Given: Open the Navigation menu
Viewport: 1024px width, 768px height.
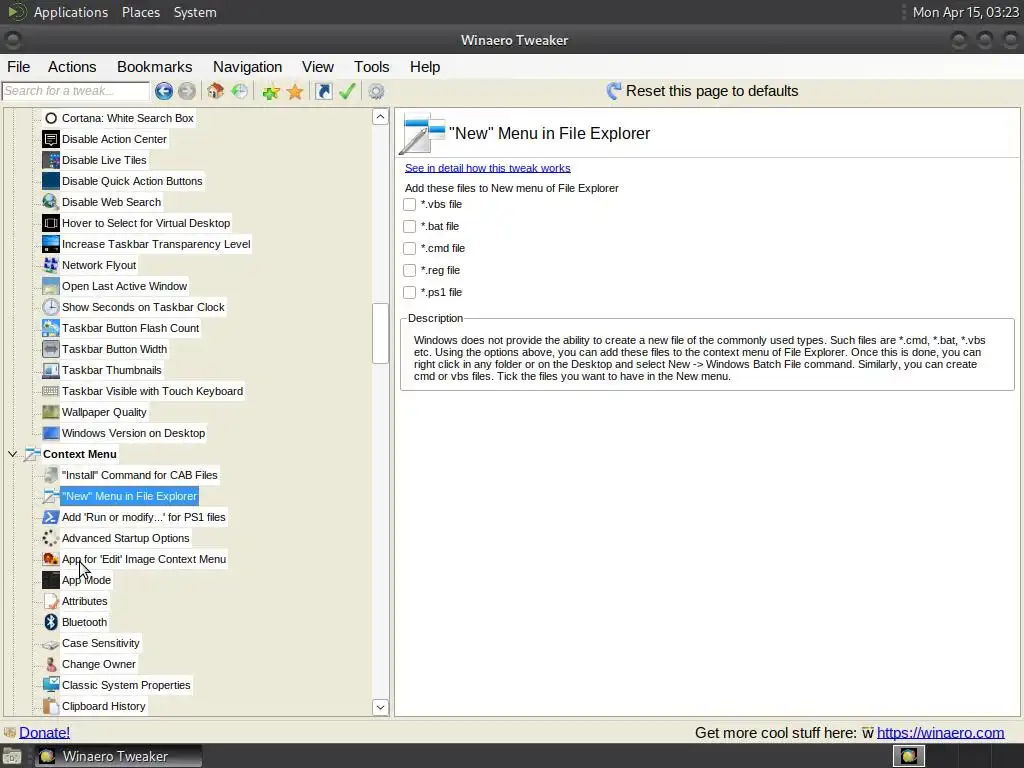Looking at the screenshot, I should pyautogui.click(x=248, y=67).
